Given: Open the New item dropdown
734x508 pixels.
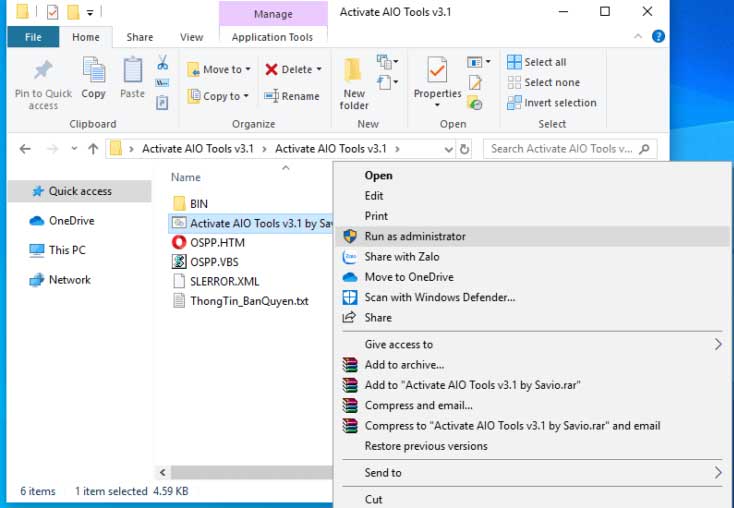Looking at the screenshot, I should click(x=388, y=61).
